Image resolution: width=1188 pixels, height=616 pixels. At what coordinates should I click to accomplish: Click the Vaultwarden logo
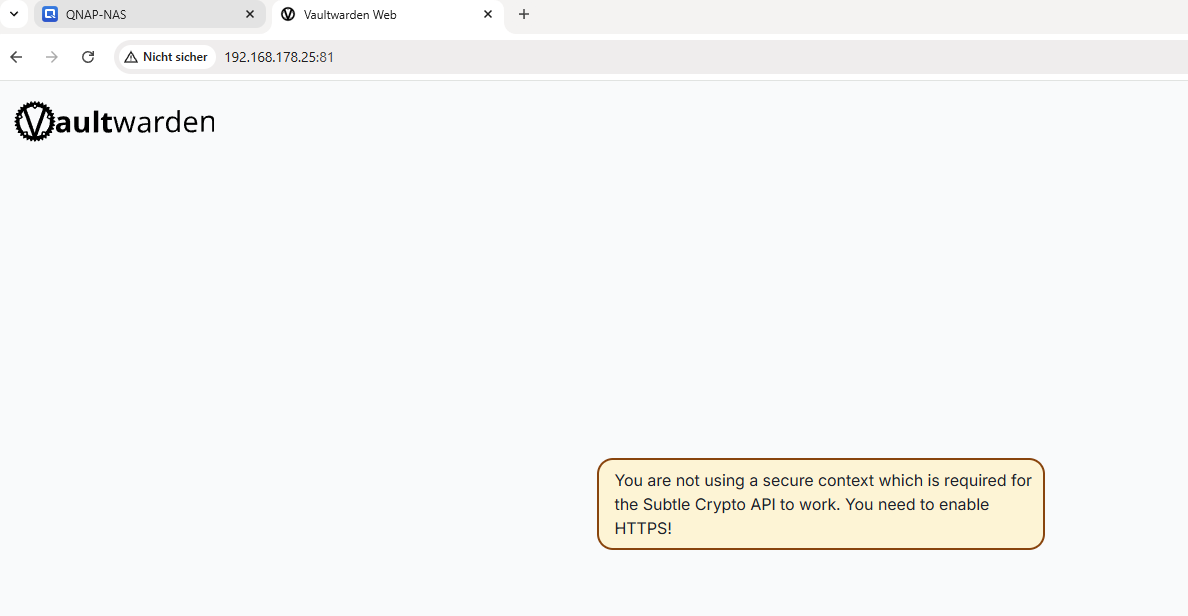[114, 121]
